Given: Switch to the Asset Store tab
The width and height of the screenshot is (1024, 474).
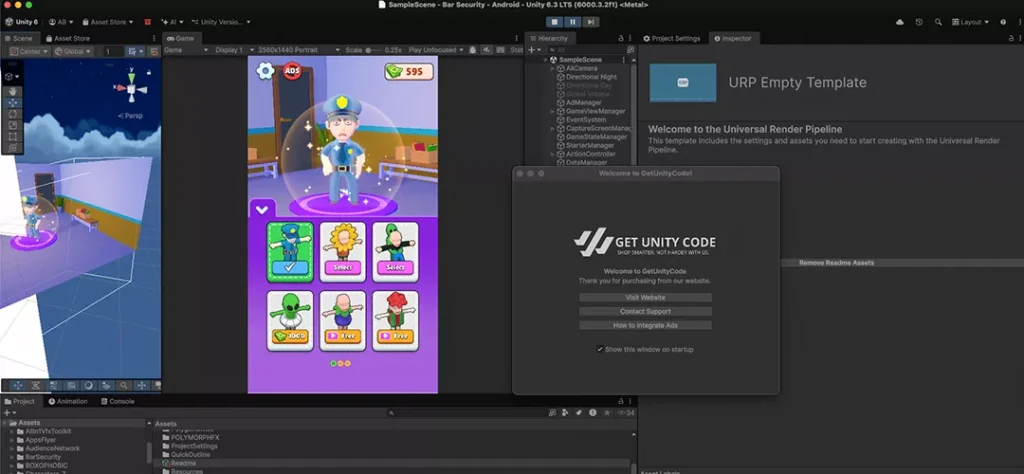Looking at the screenshot, I should tap(68, 39).
